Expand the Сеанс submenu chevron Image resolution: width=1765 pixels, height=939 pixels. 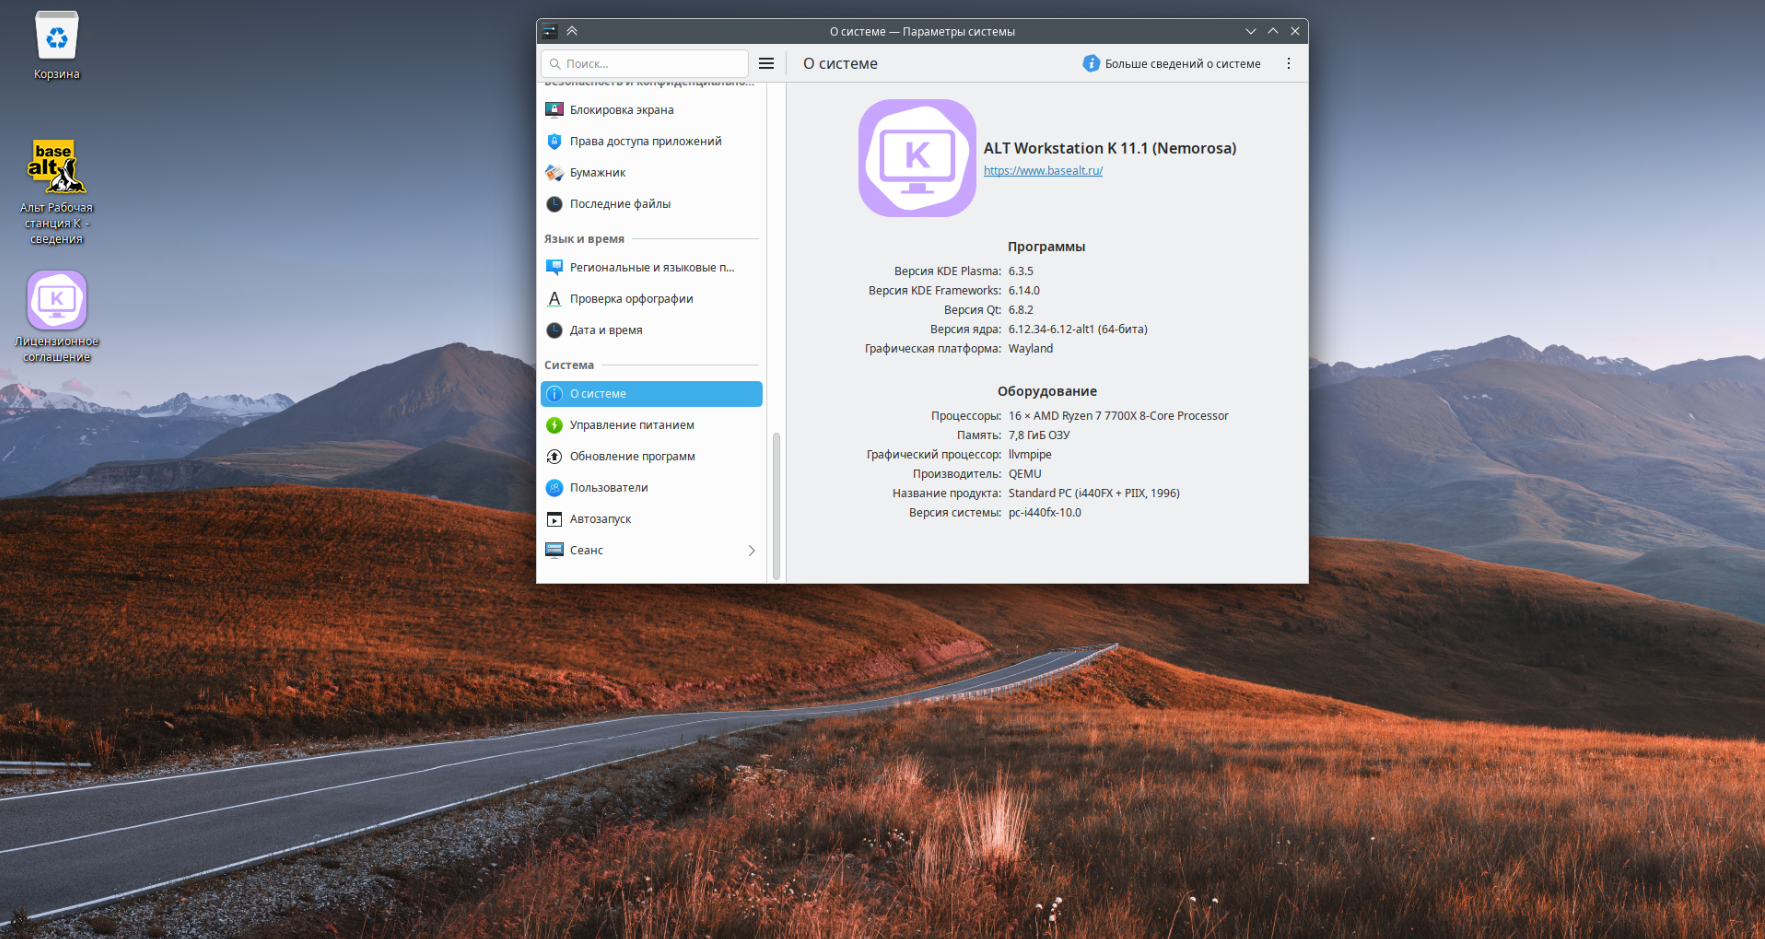(752, 551)
